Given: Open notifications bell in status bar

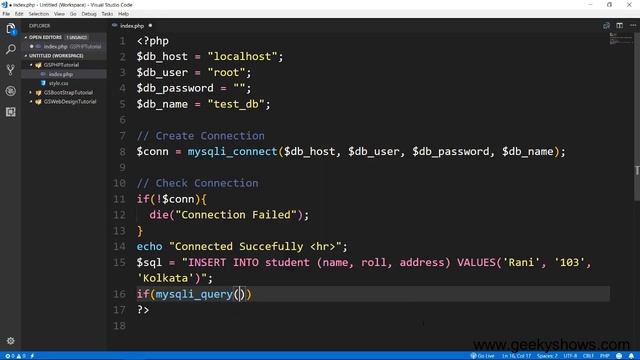Looking at the screenshot, I should click(631, 356).
